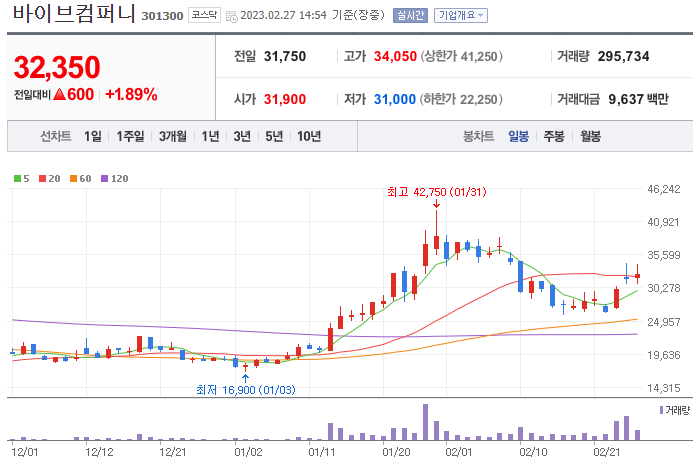Select the 3개월 line chart tab
Image resolution: width=693 pixels, height=462 pixels.
pyautogui.click(x=173, y=136)
